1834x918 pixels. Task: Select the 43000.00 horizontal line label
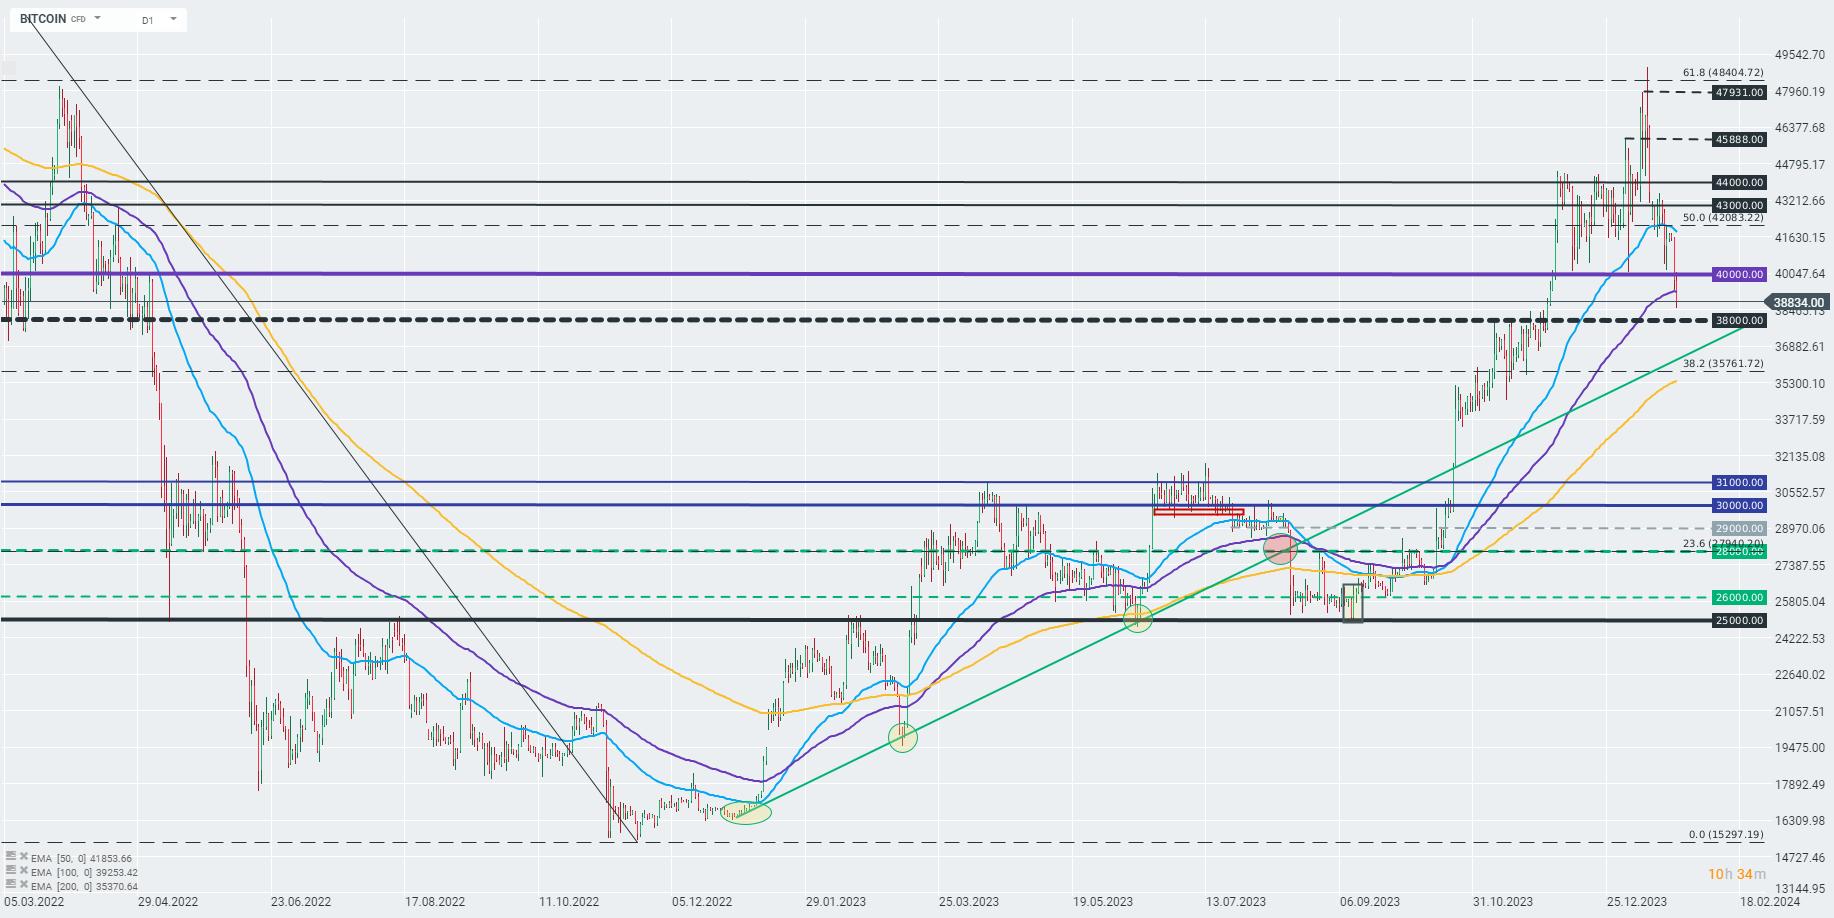pyautogui.click(x=1740, y=205)
